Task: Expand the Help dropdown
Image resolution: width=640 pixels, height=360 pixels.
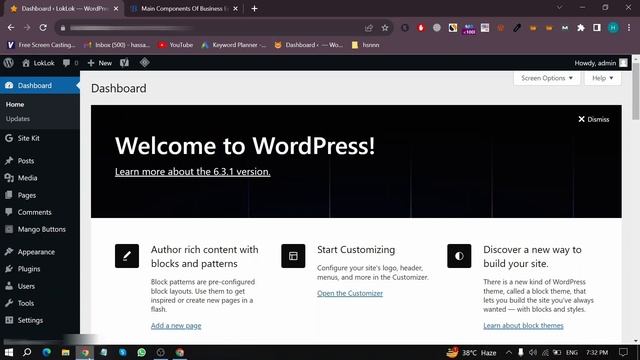Action: (x=602, y=78)
